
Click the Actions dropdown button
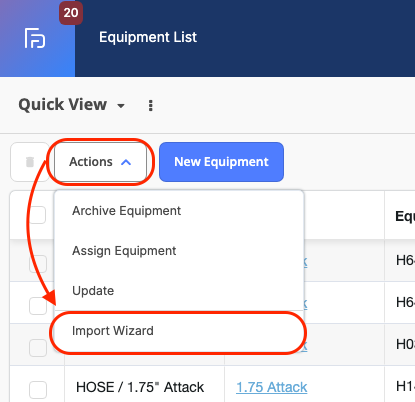coord(100,162)
